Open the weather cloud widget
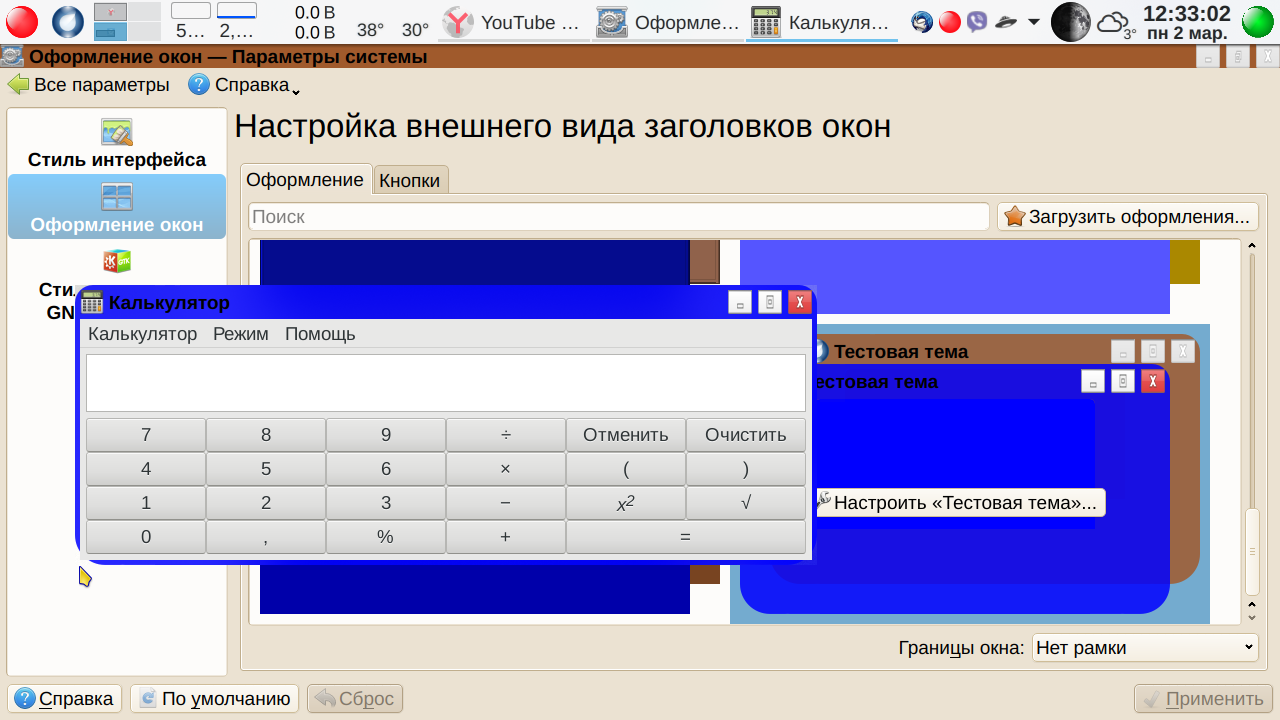Screen dimensions: 1280x720 coord(1116,23)
